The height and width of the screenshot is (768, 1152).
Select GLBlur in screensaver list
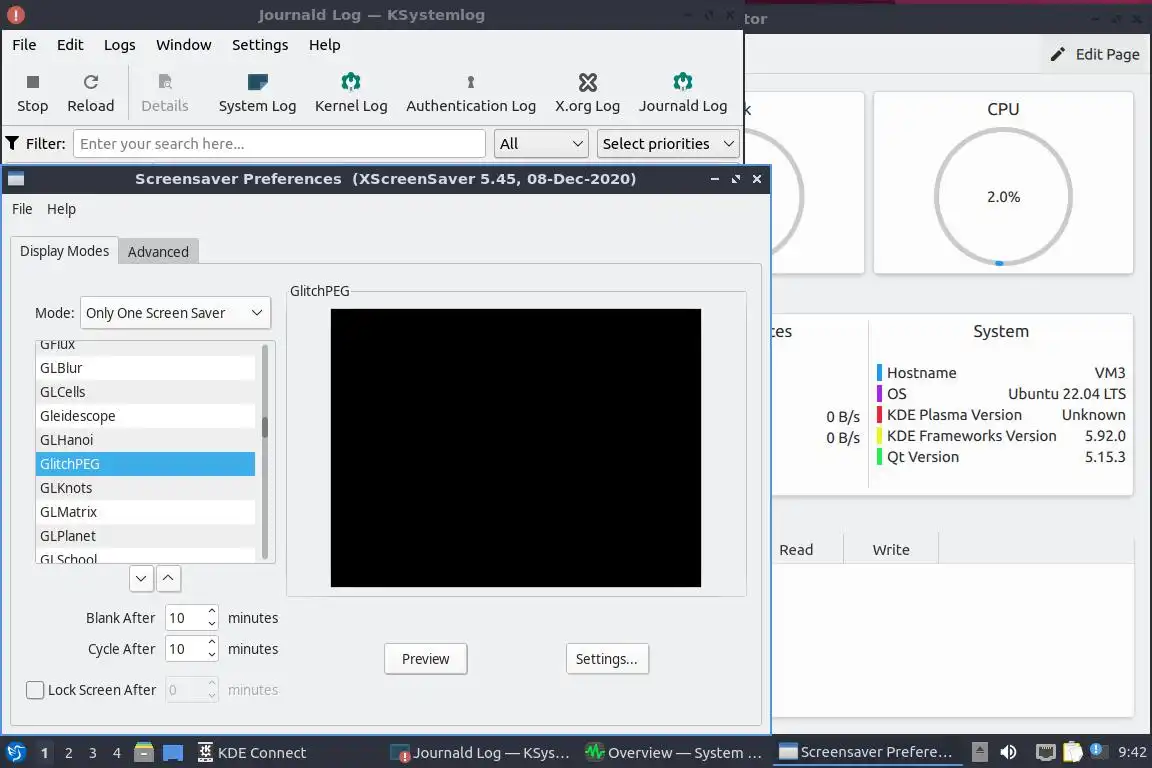point(145,367)
